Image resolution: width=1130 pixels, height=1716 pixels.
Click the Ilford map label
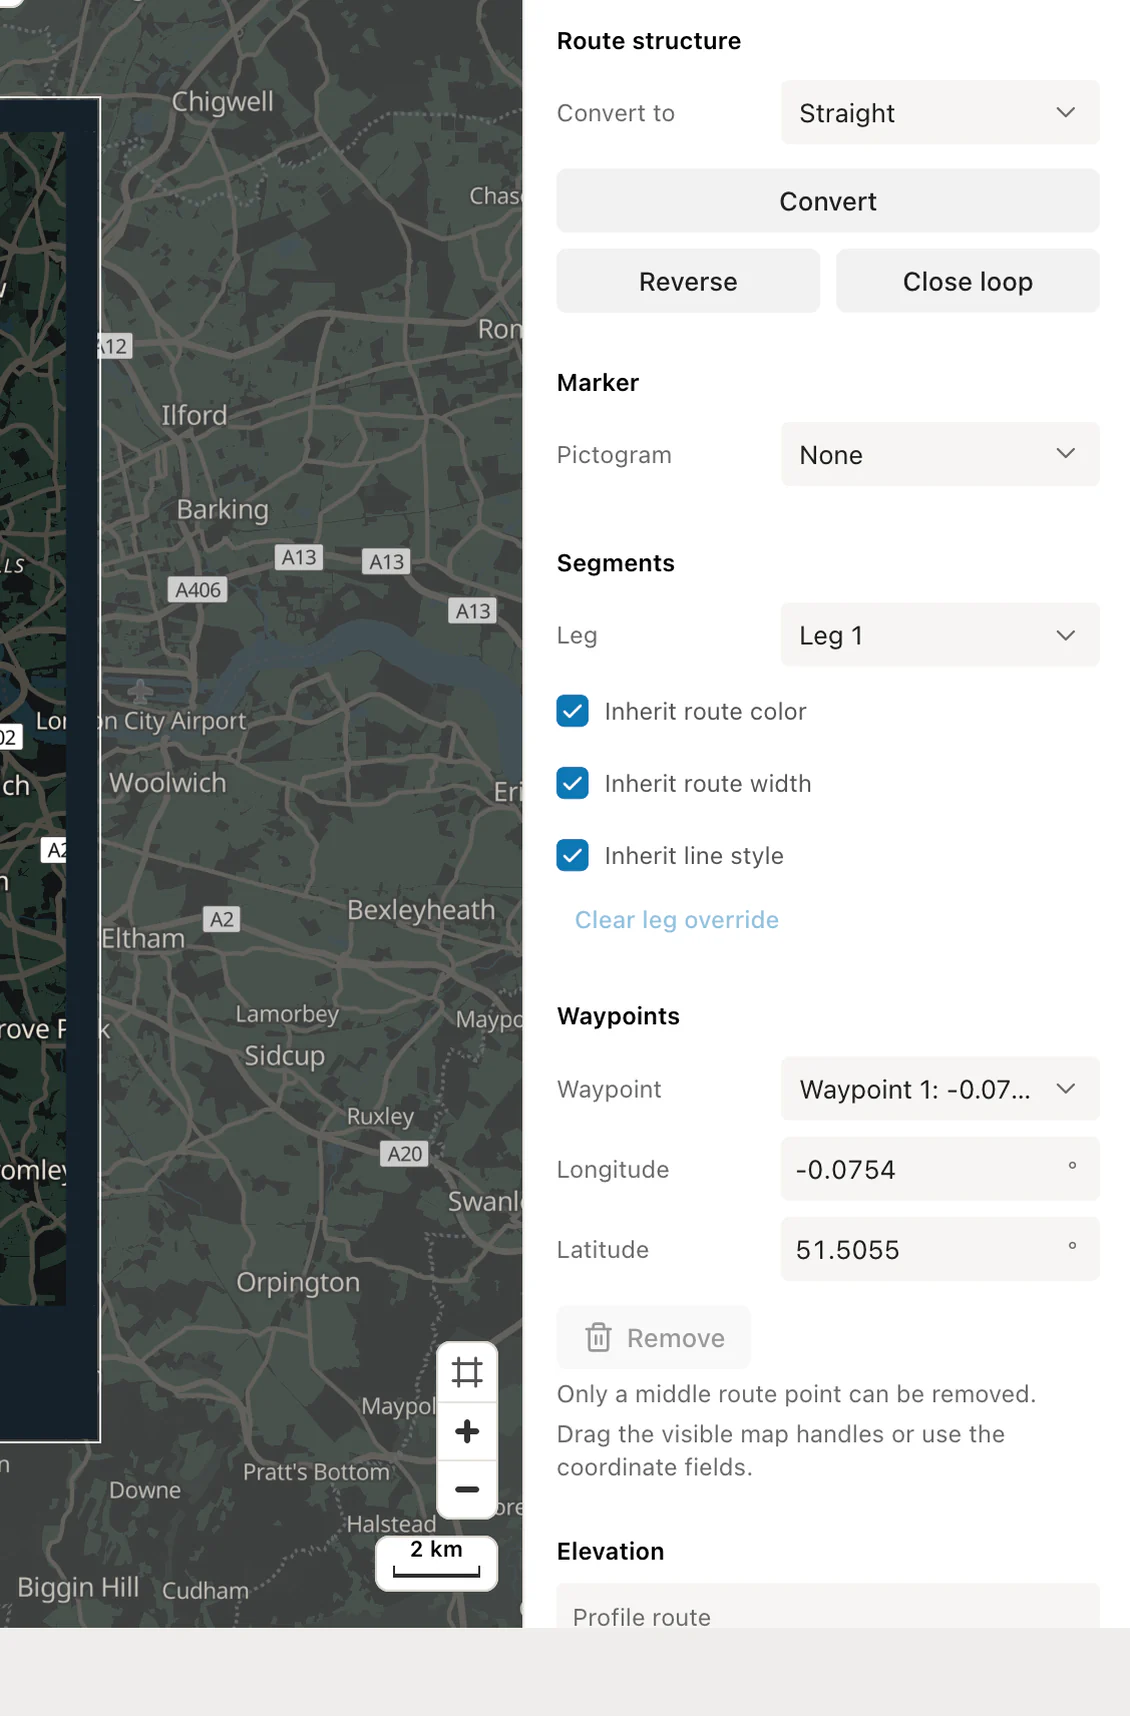point(194,415)
